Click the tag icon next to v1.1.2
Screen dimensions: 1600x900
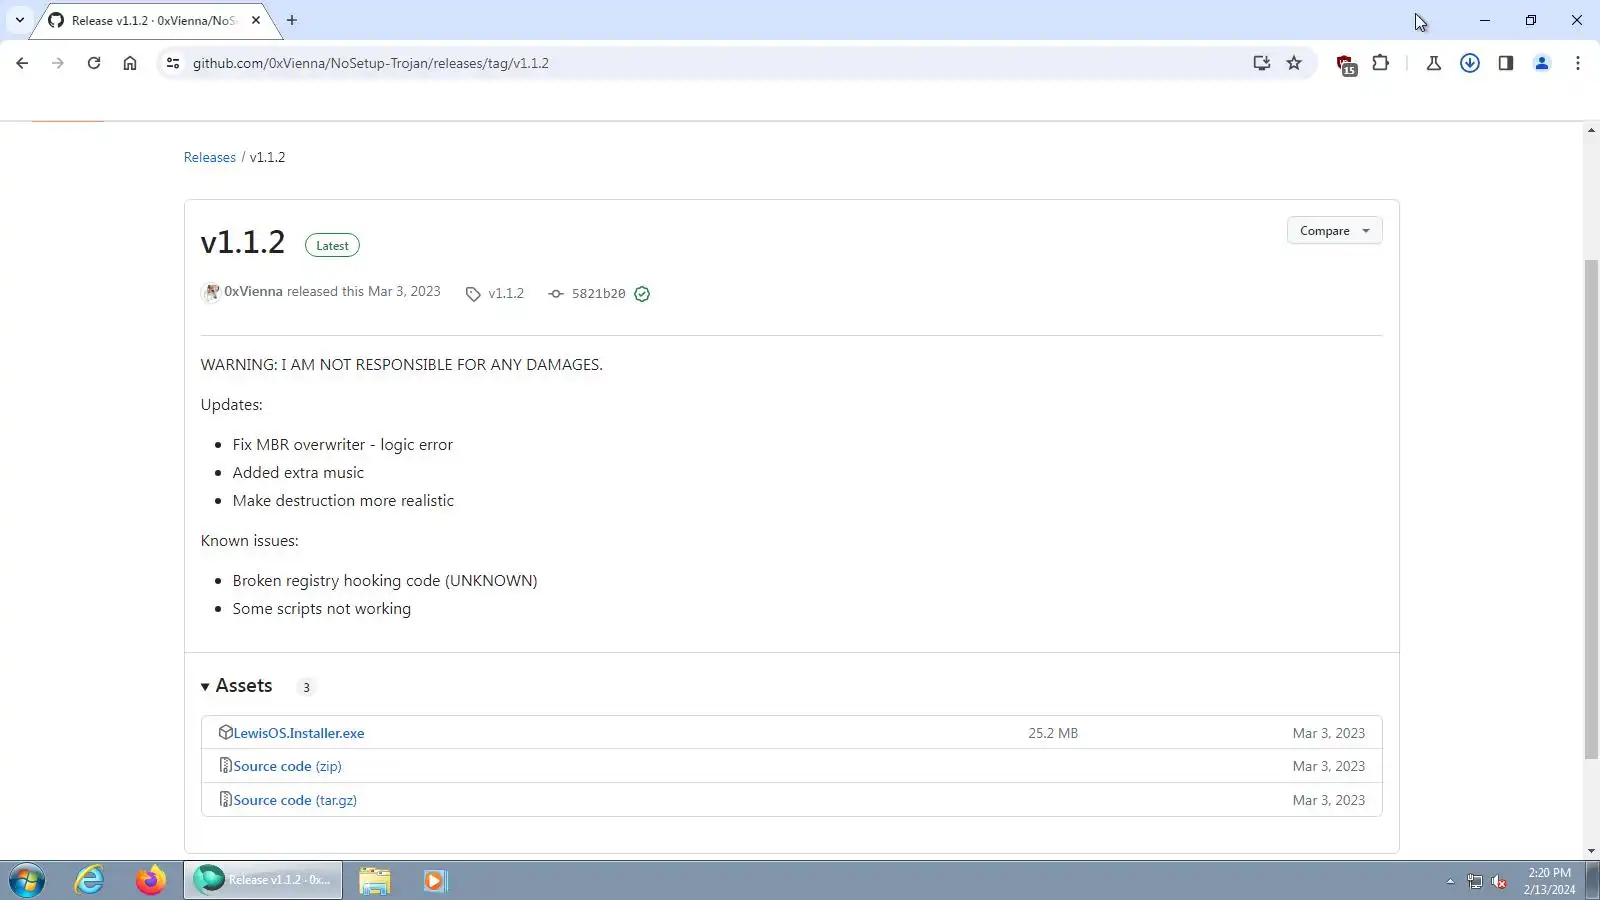473,294
